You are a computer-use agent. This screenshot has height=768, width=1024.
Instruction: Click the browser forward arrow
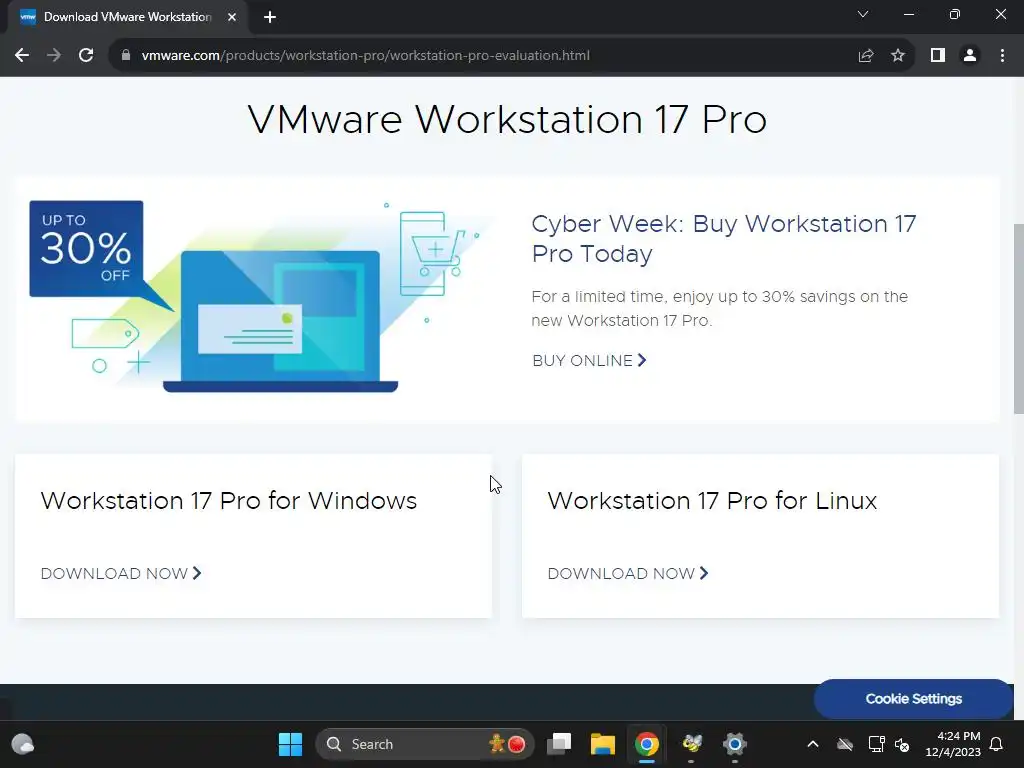(54, 56)
